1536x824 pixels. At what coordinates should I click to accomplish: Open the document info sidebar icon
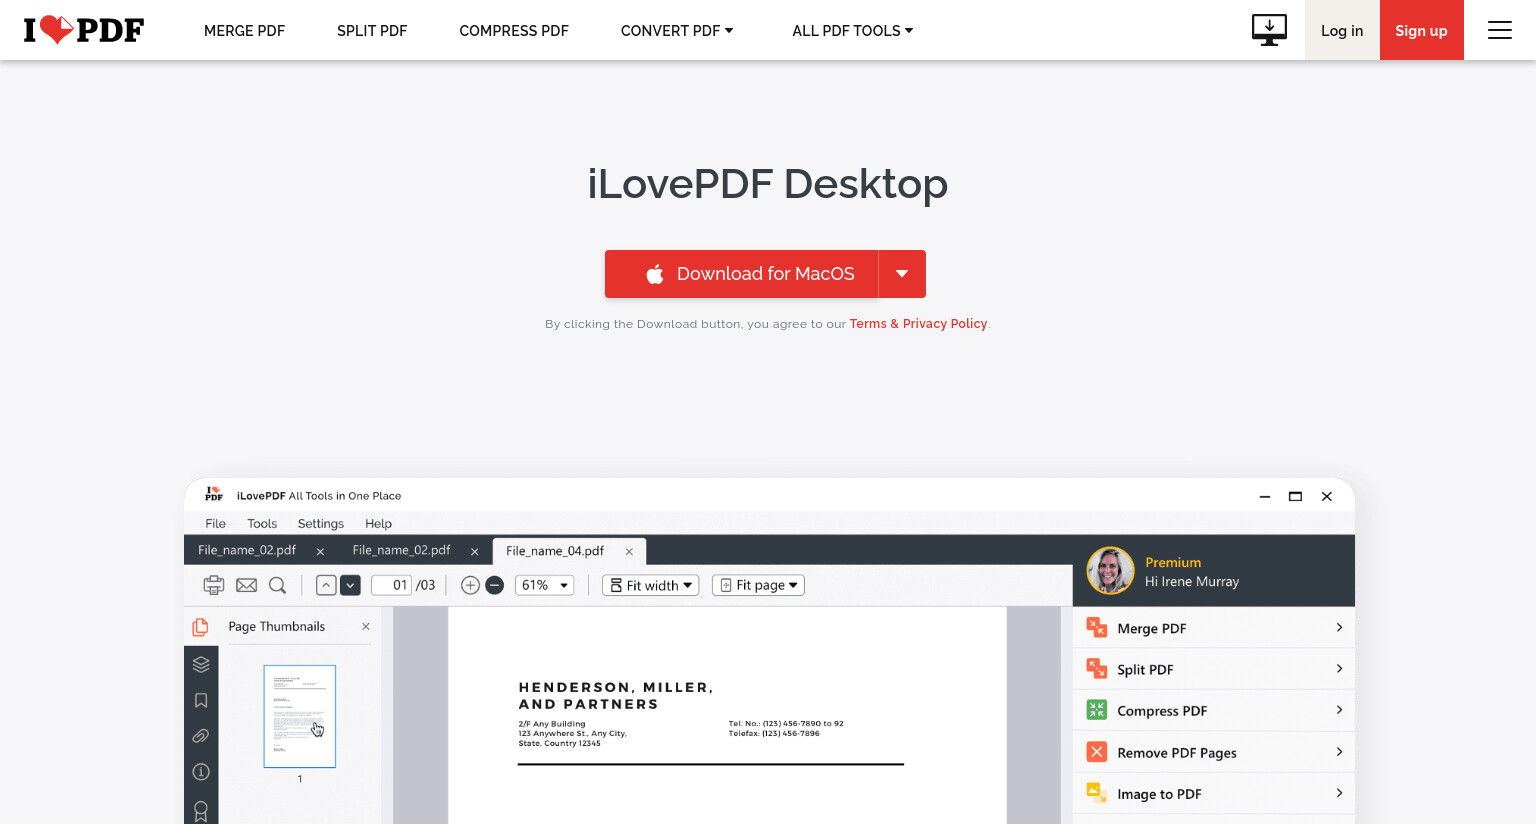click(201, 772)
